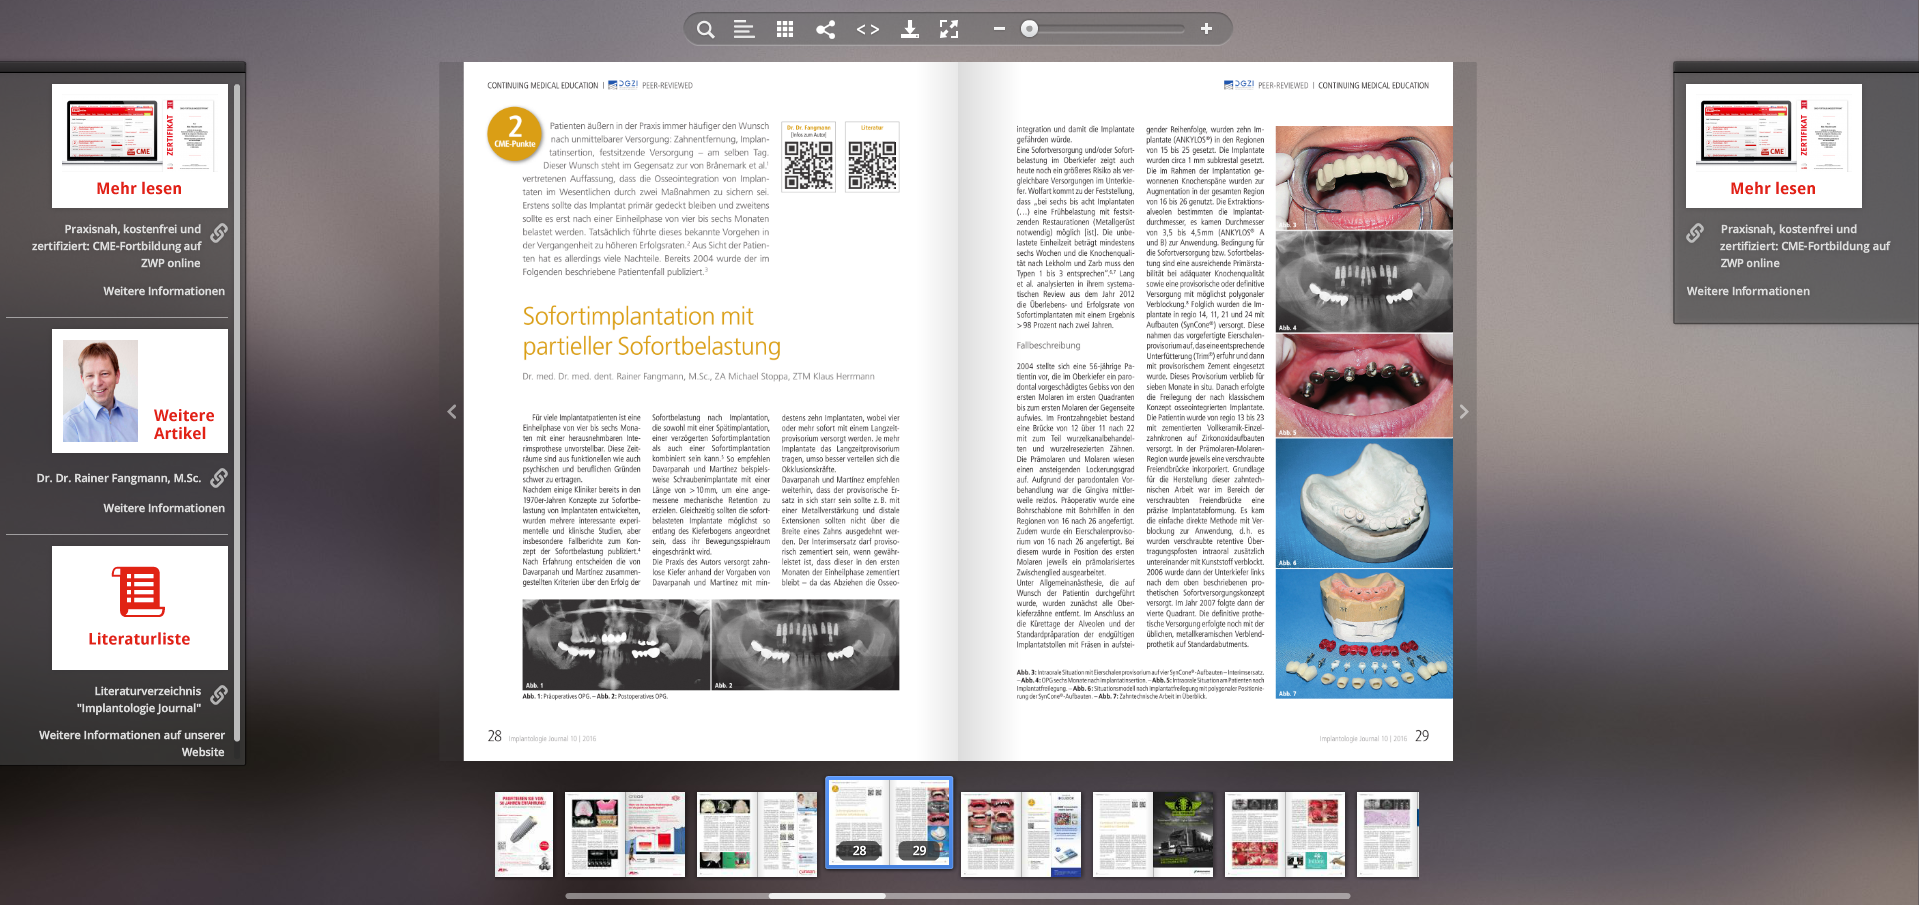Open 'Weitere Artikel' author card
Image resolution: width=1919 pixels, height=905 pixels.
coord(140,391)
